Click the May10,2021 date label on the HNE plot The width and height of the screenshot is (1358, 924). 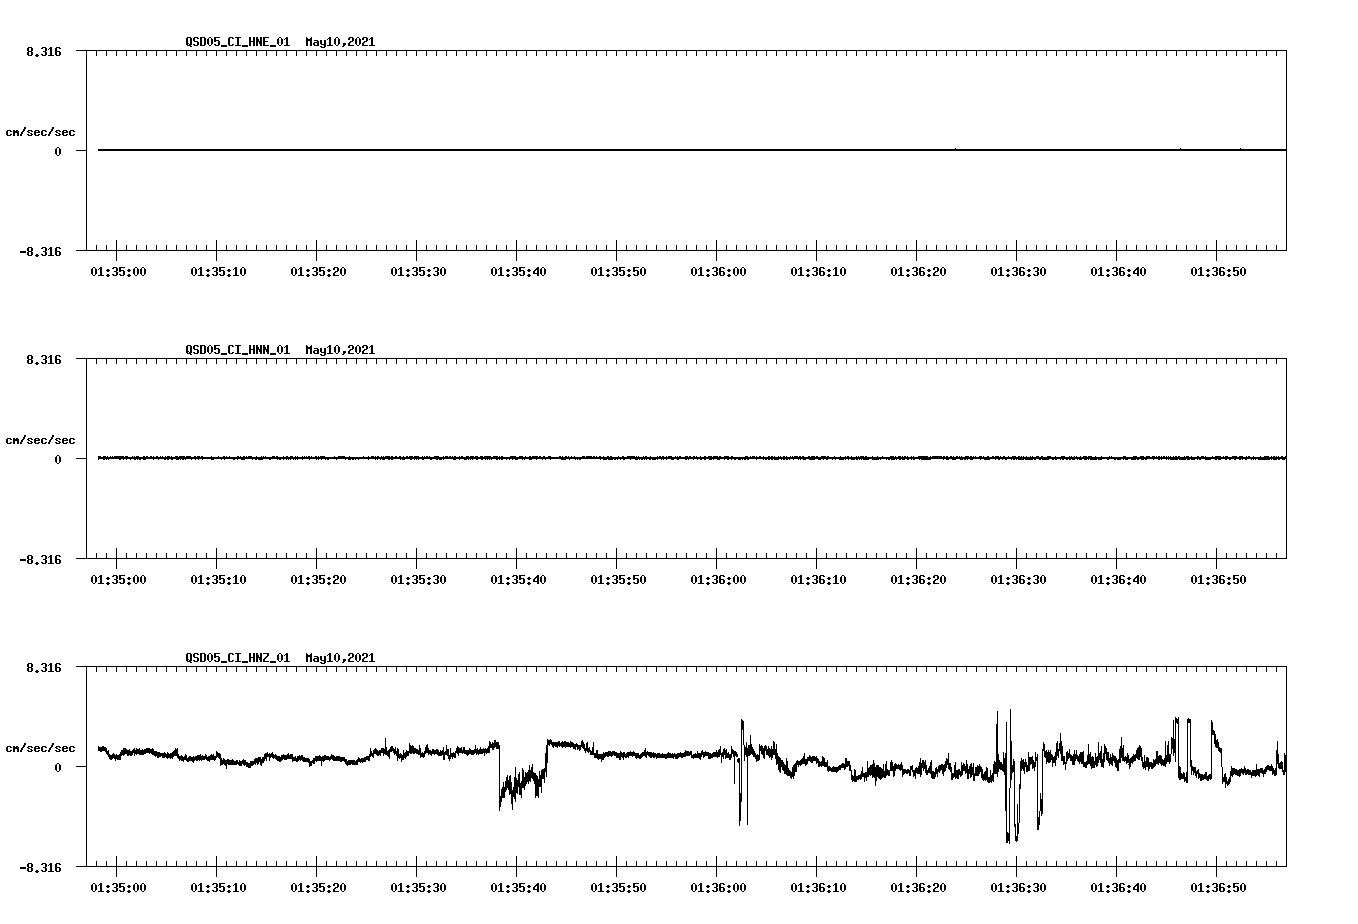(x=339, y=42)
